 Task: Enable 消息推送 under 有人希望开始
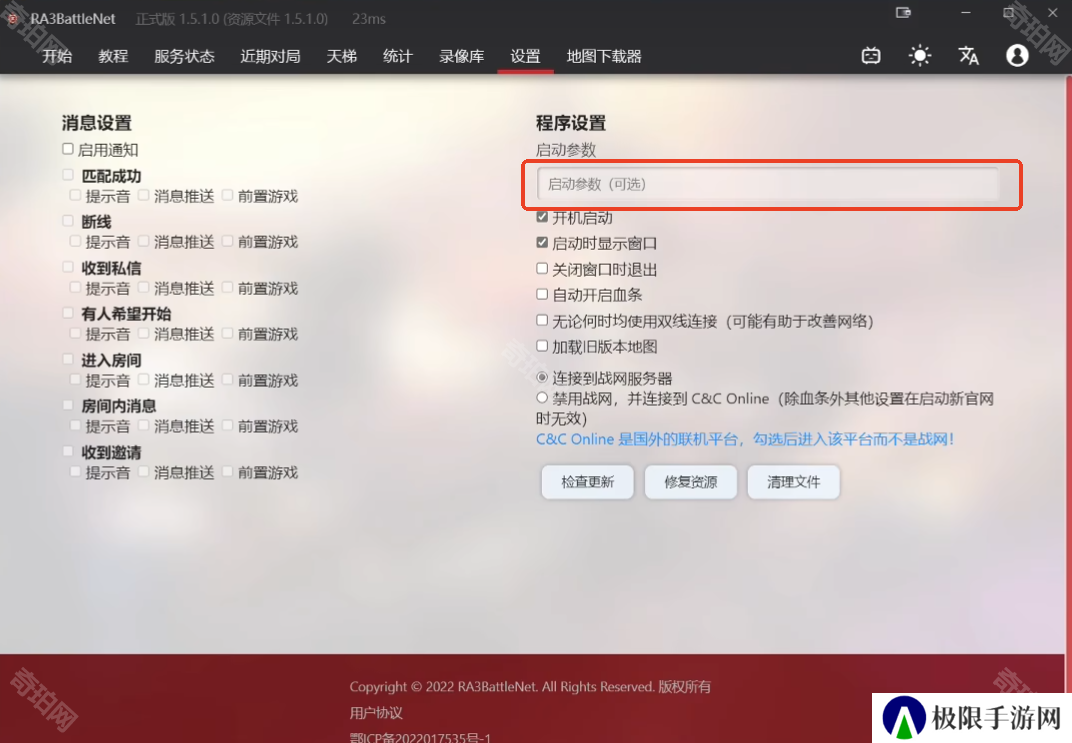coord(144,334)
